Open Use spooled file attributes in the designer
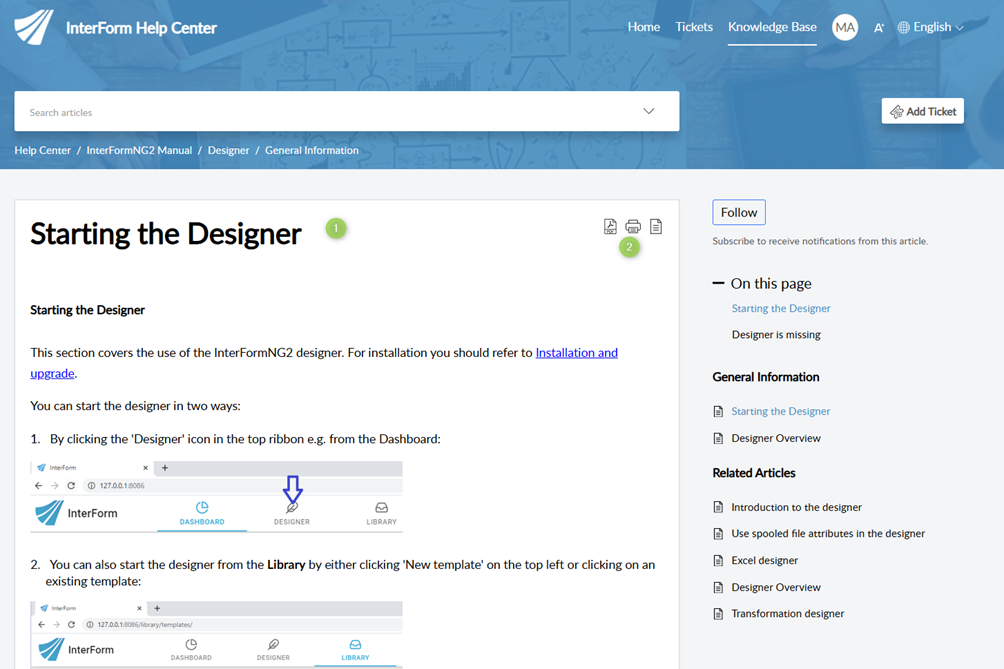This screenshot has height=669, width=1004. pyautogui.click(x=828, y=534)
